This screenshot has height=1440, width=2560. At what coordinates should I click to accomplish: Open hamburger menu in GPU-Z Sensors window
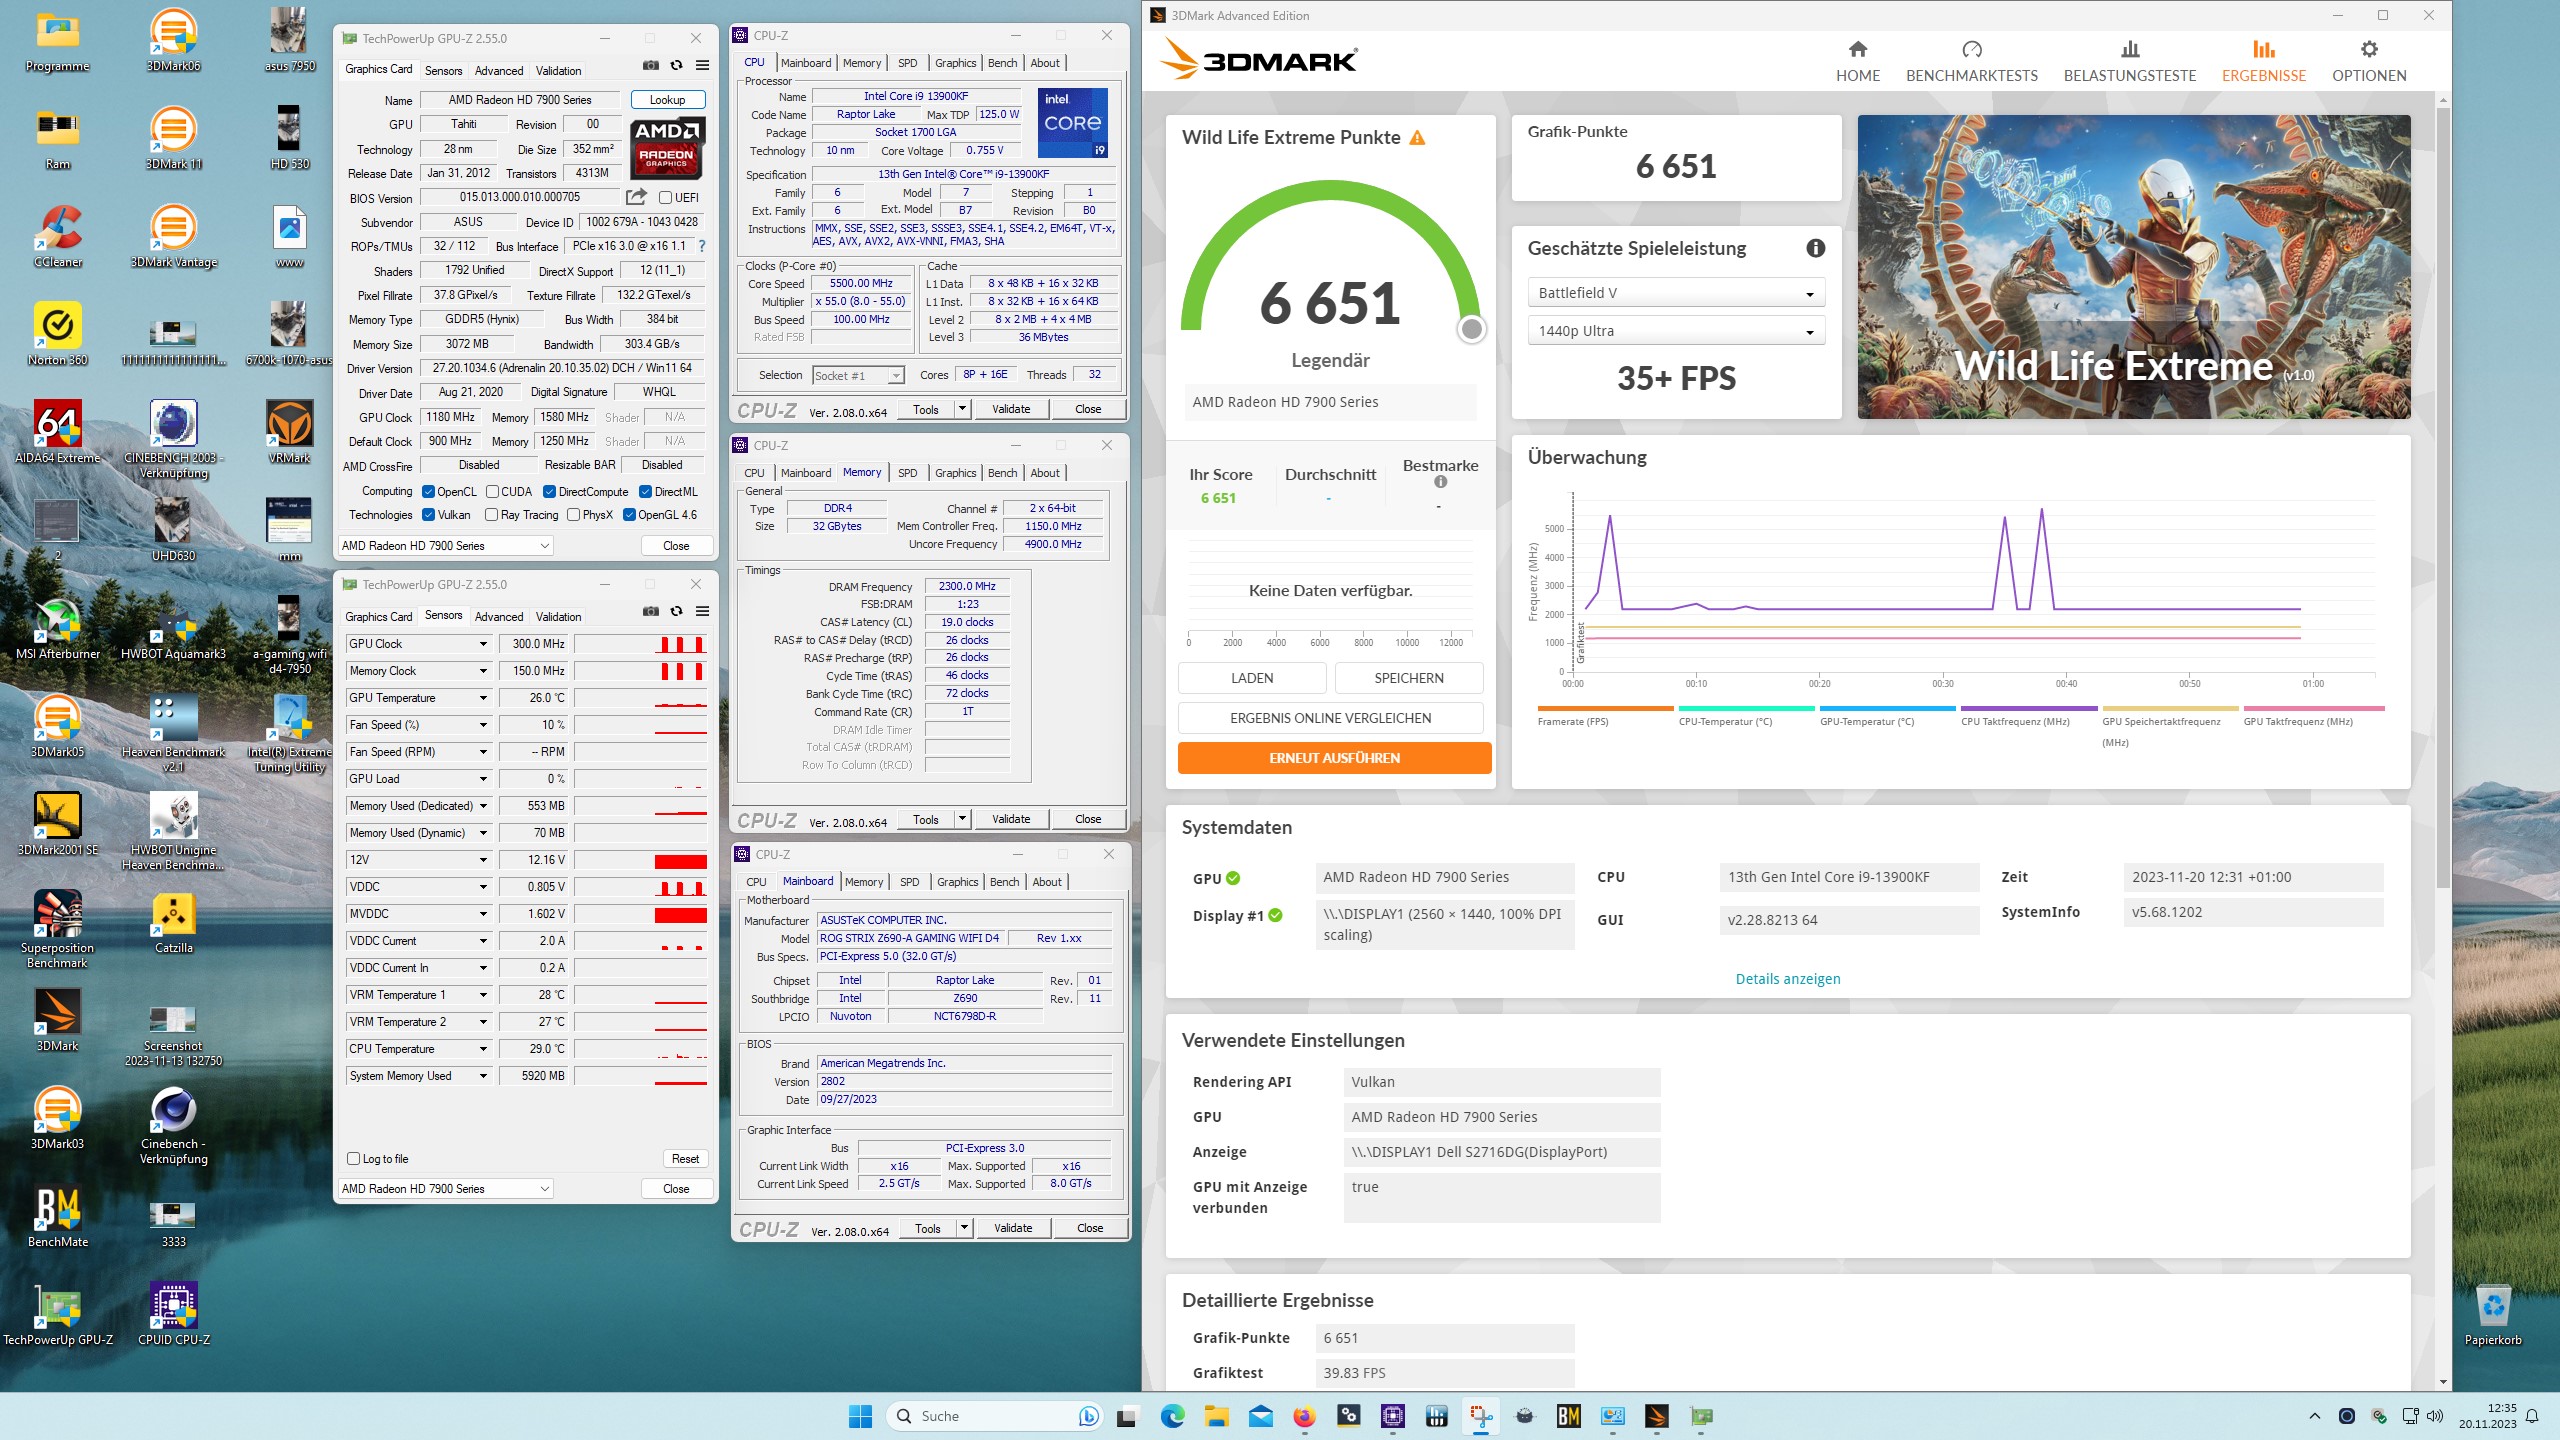coord(703,612)
